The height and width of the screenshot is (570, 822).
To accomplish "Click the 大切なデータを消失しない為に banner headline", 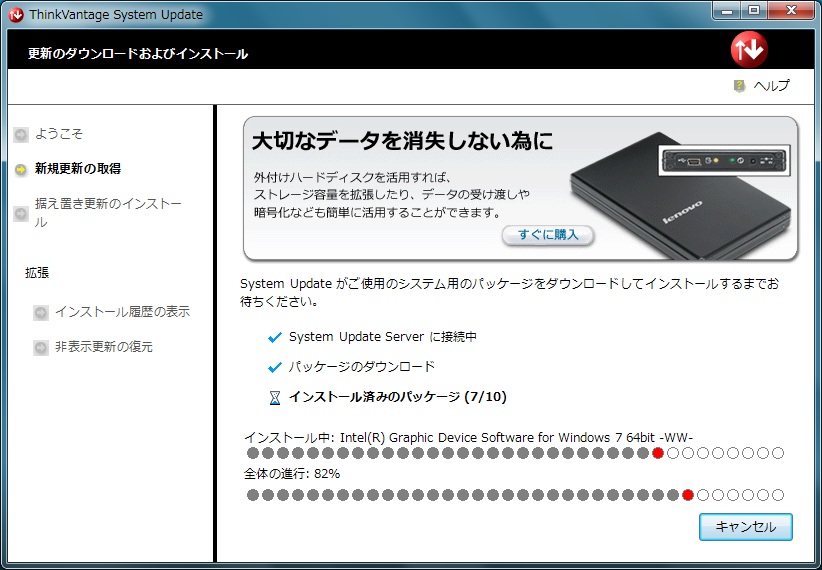I will pos(402,141).
